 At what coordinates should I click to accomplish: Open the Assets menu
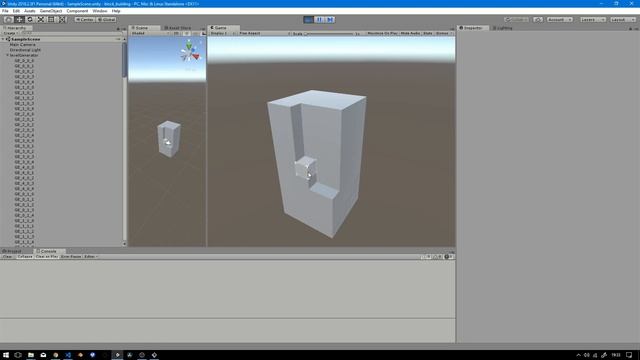click(30, 11)
